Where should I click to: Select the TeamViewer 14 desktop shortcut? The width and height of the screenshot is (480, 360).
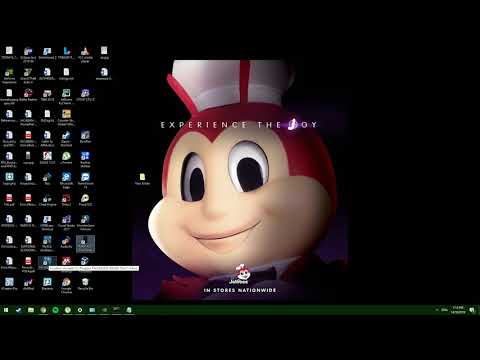click(85, 180)
